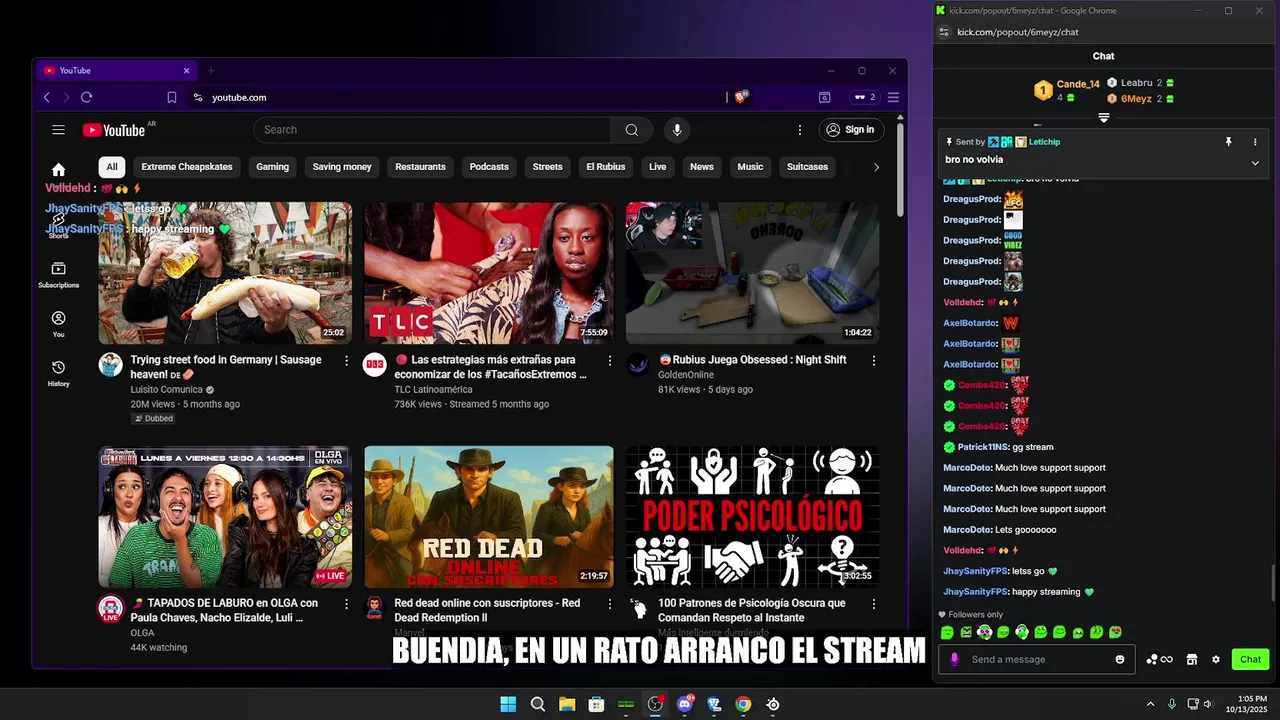Open the OLGA live stream thumbnail

225,517
